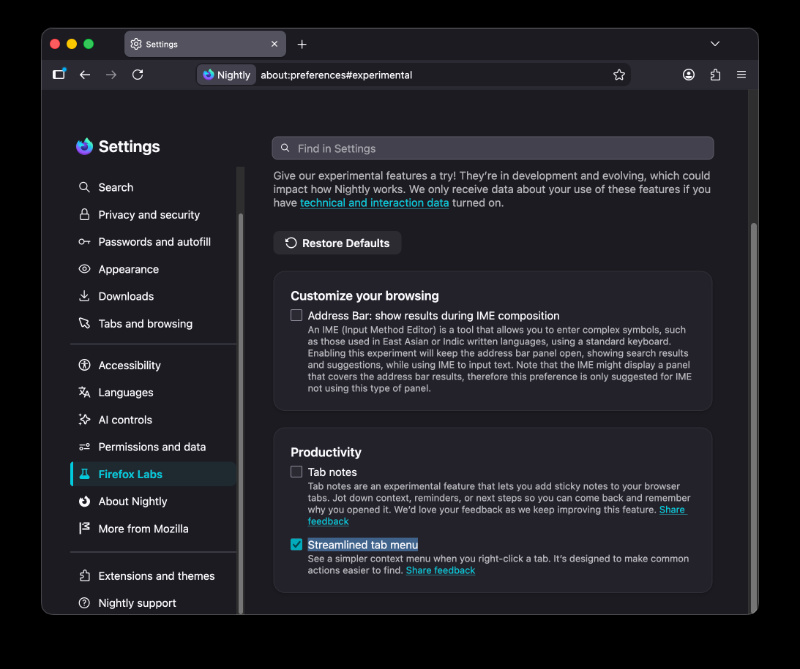This screenshot has width=800, height=669.
Task: Bookmark this page with the star icon
Action: 619,75
